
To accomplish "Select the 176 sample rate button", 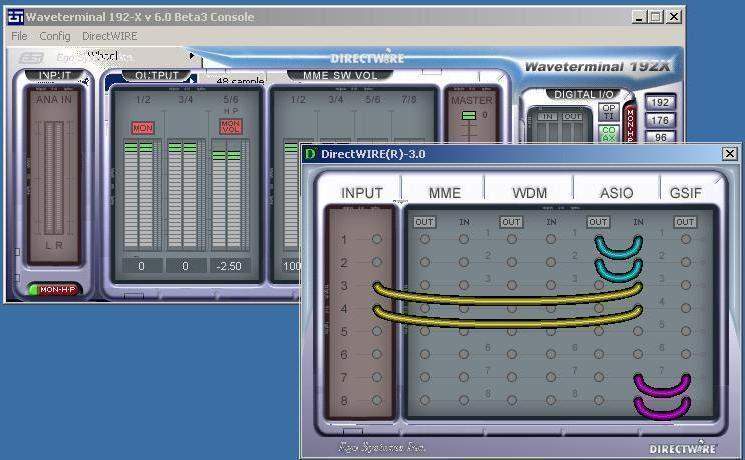I will [660, 121].
